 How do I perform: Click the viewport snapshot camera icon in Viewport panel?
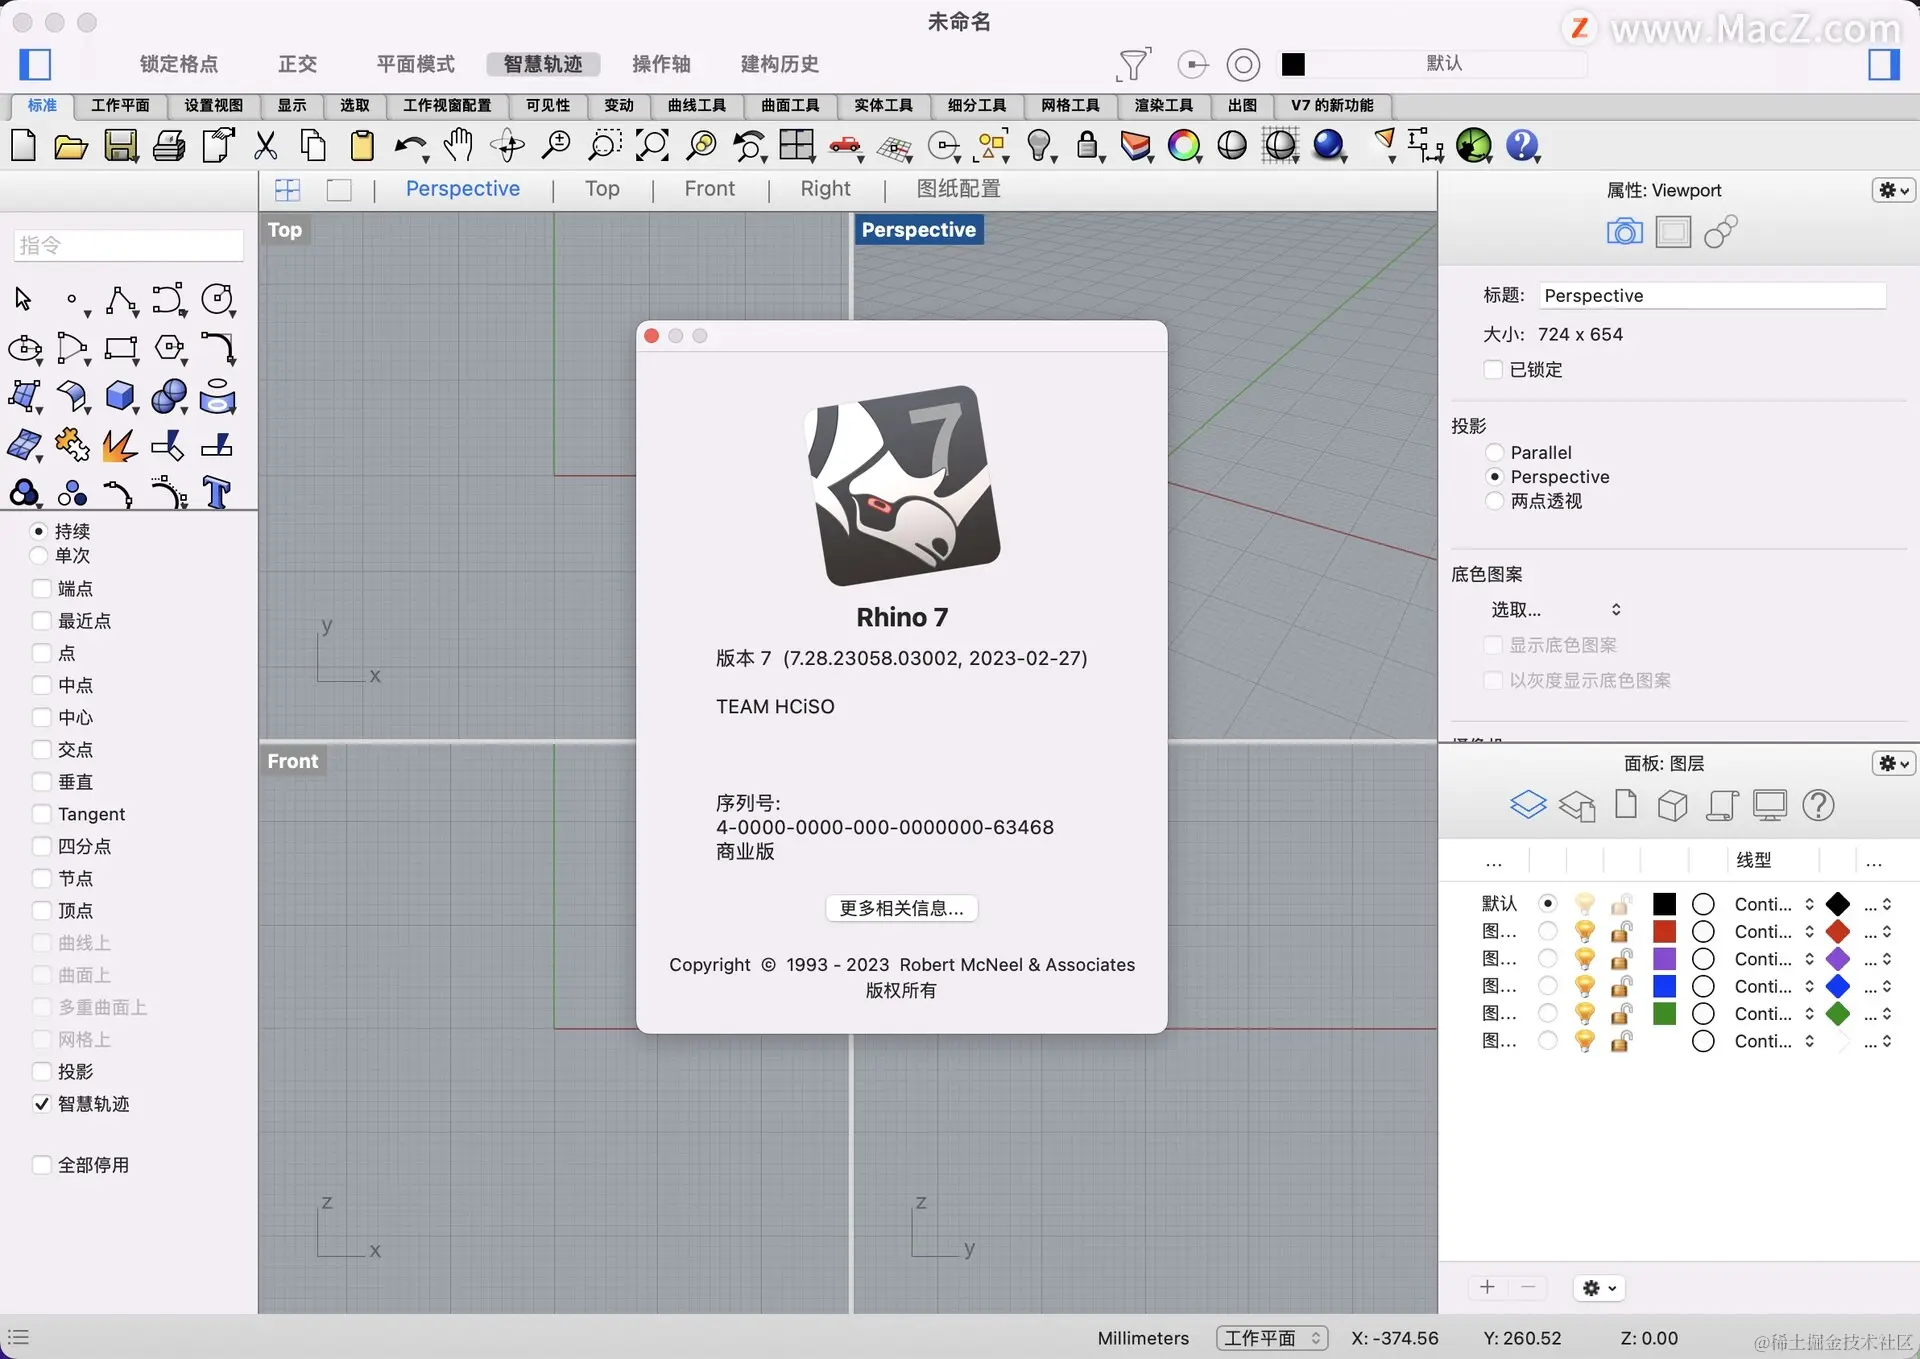pyautogui.click(x=1623, y=231)
